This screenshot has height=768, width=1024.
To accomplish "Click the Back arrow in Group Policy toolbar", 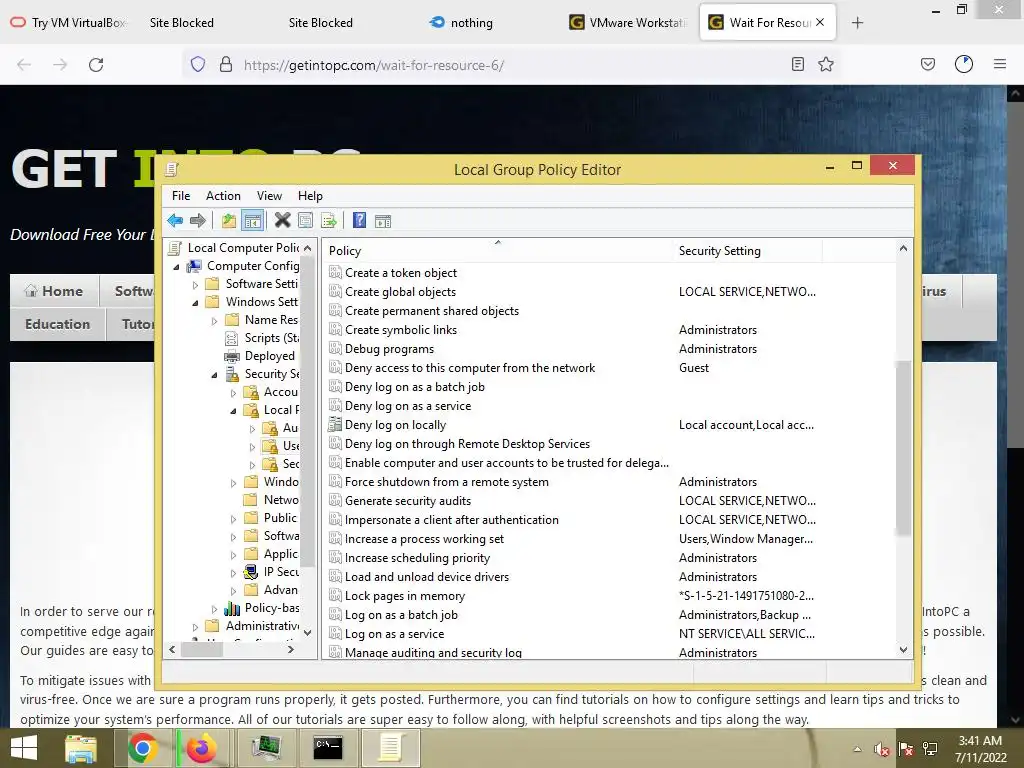I will click(175, 221).
